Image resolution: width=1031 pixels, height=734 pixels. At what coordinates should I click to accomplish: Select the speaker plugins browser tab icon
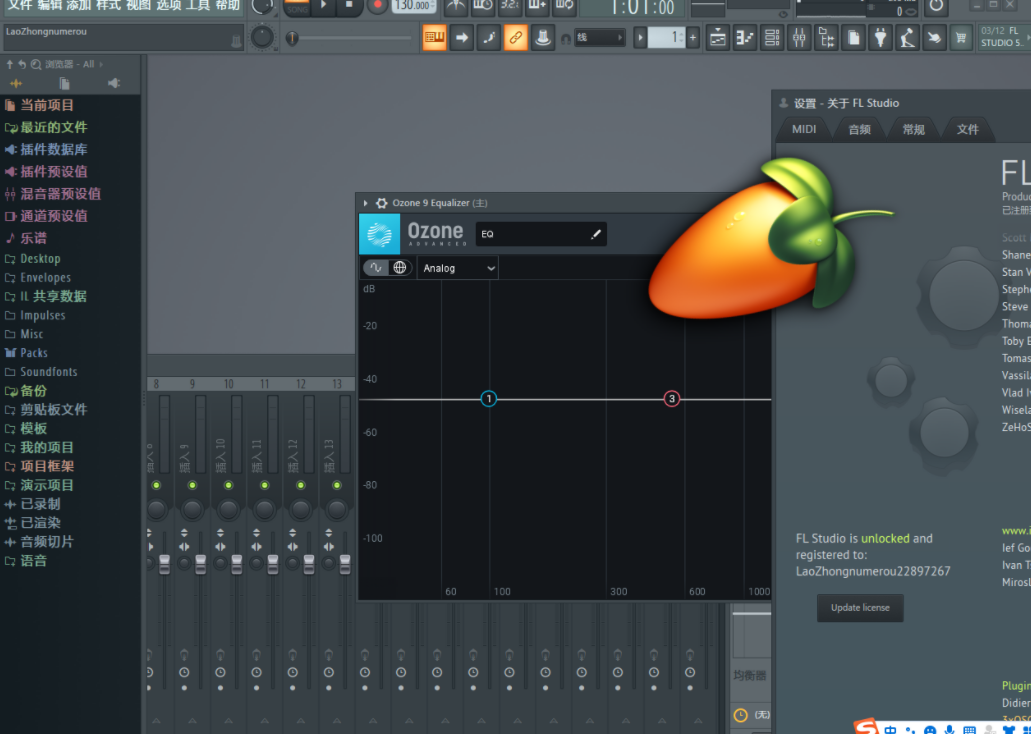(x=114, y=84)
